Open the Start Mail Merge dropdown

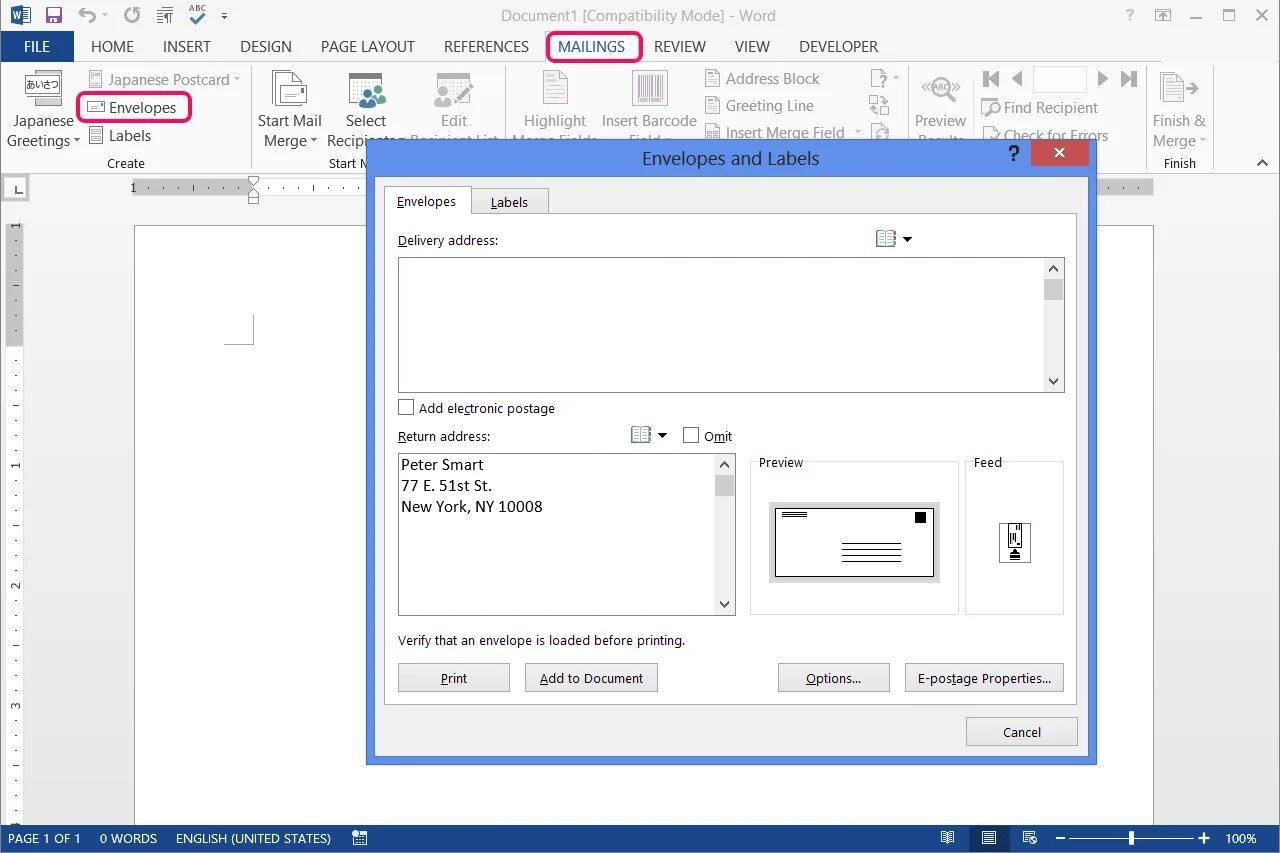click(289, 110)
